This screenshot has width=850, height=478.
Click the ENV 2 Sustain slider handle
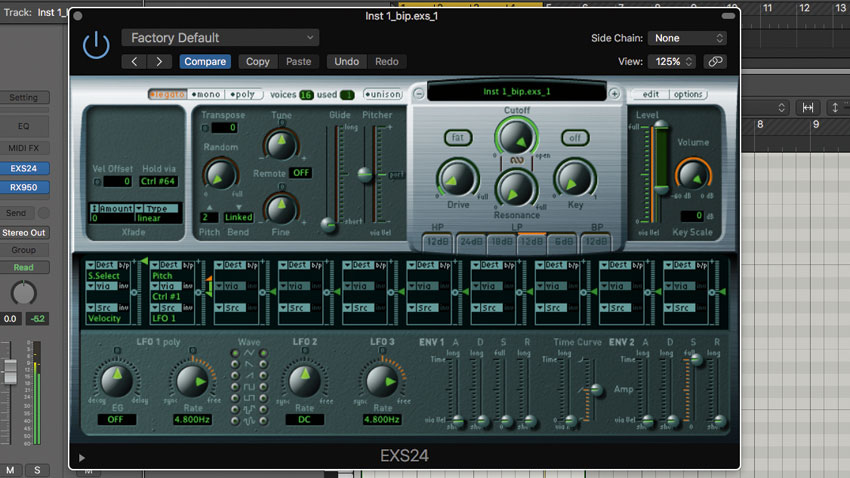coord(697,360)
